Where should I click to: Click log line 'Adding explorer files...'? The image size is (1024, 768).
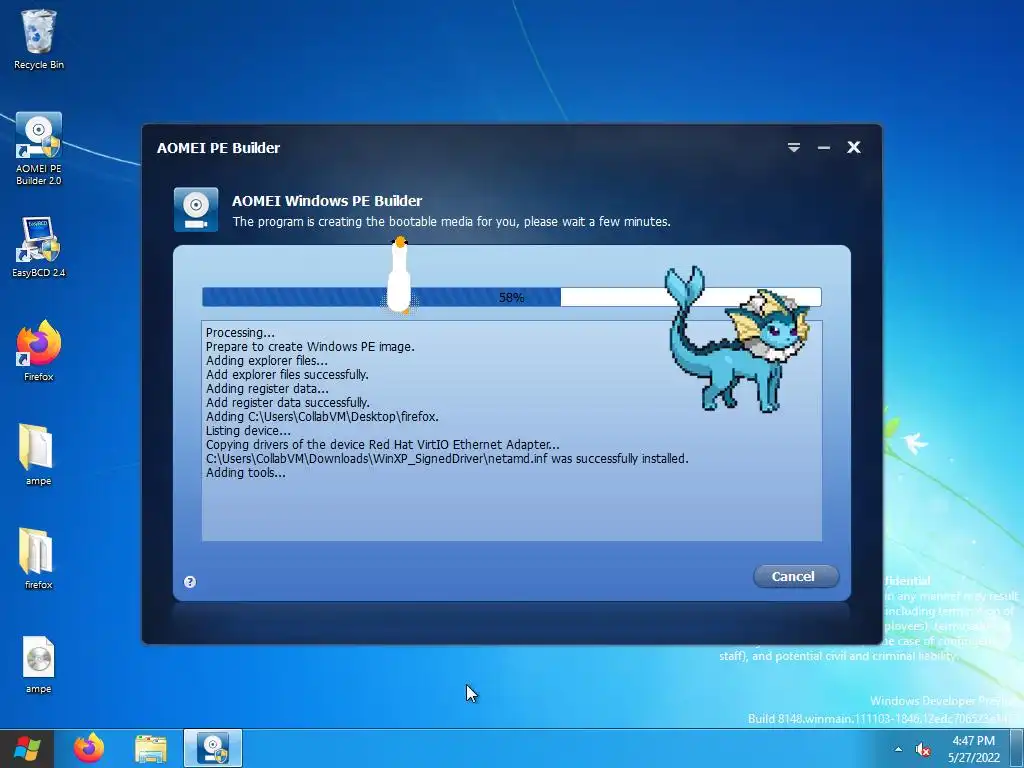coord(267,360)
